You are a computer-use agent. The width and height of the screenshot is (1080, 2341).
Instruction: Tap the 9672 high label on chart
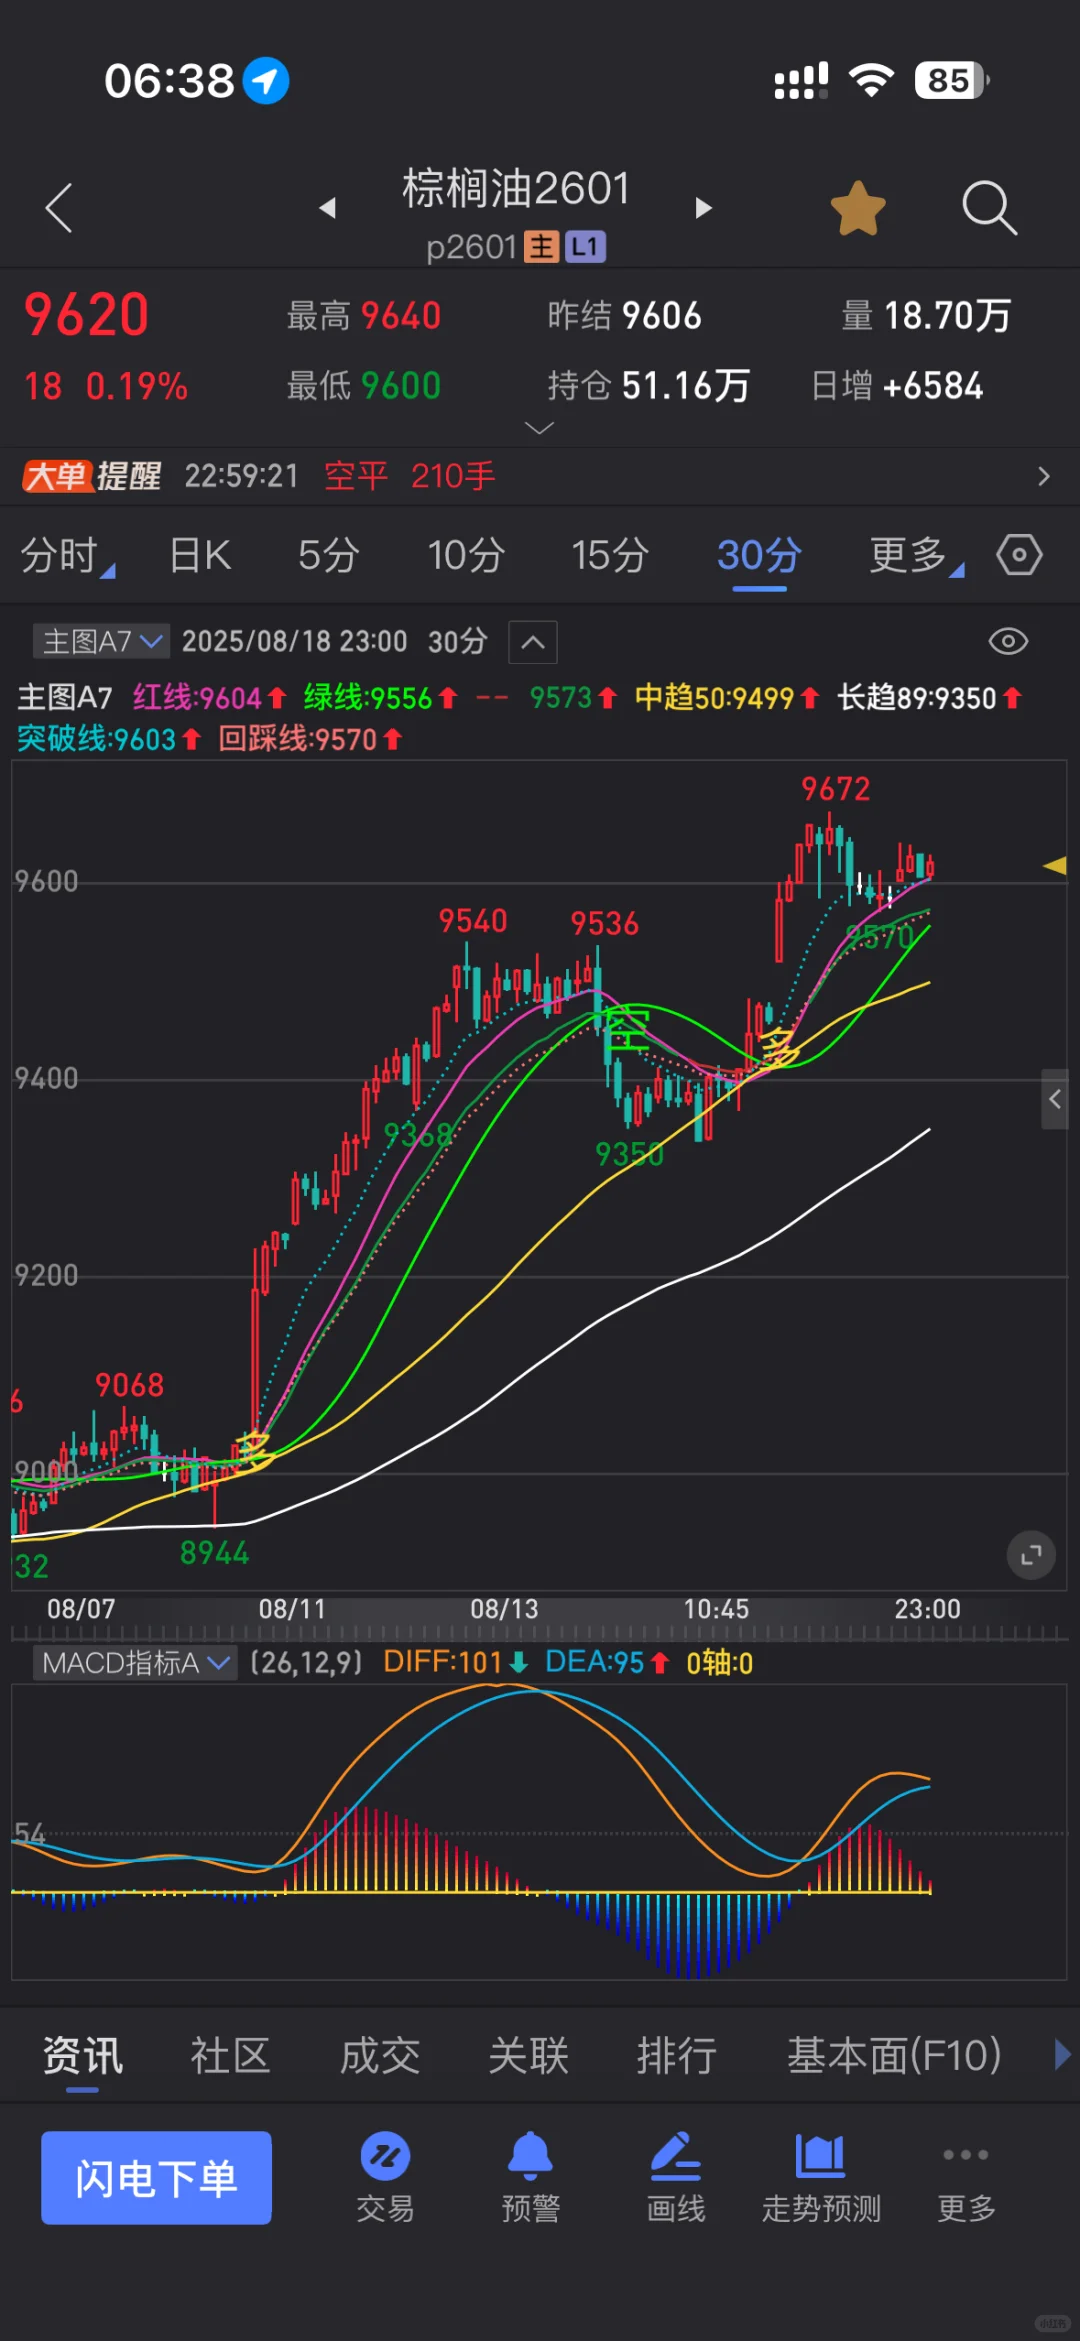(836, 789)
